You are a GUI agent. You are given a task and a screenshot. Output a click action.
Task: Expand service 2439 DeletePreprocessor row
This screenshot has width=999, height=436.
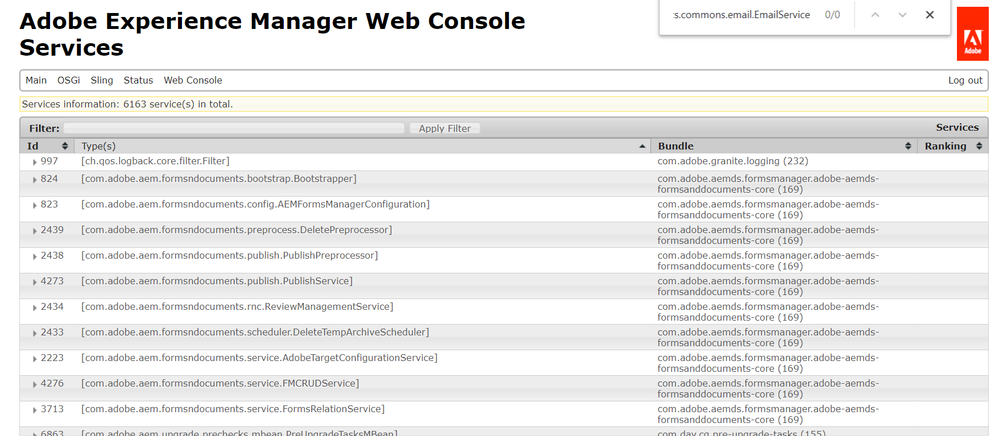coord(35,231)
